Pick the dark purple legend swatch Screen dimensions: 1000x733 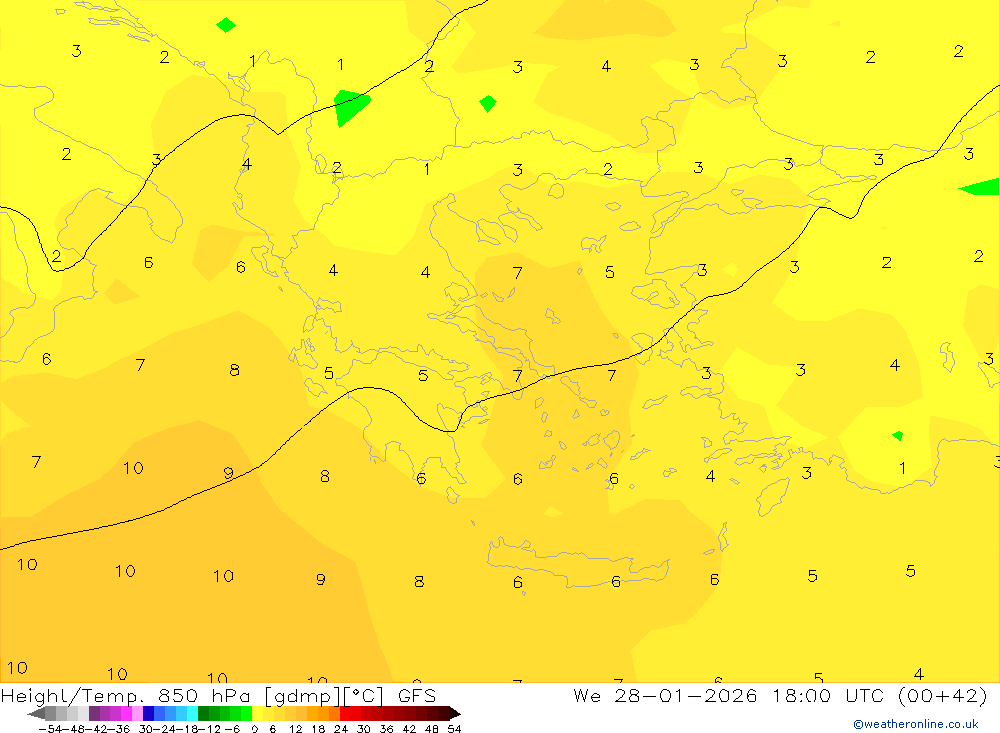point(94,713)
